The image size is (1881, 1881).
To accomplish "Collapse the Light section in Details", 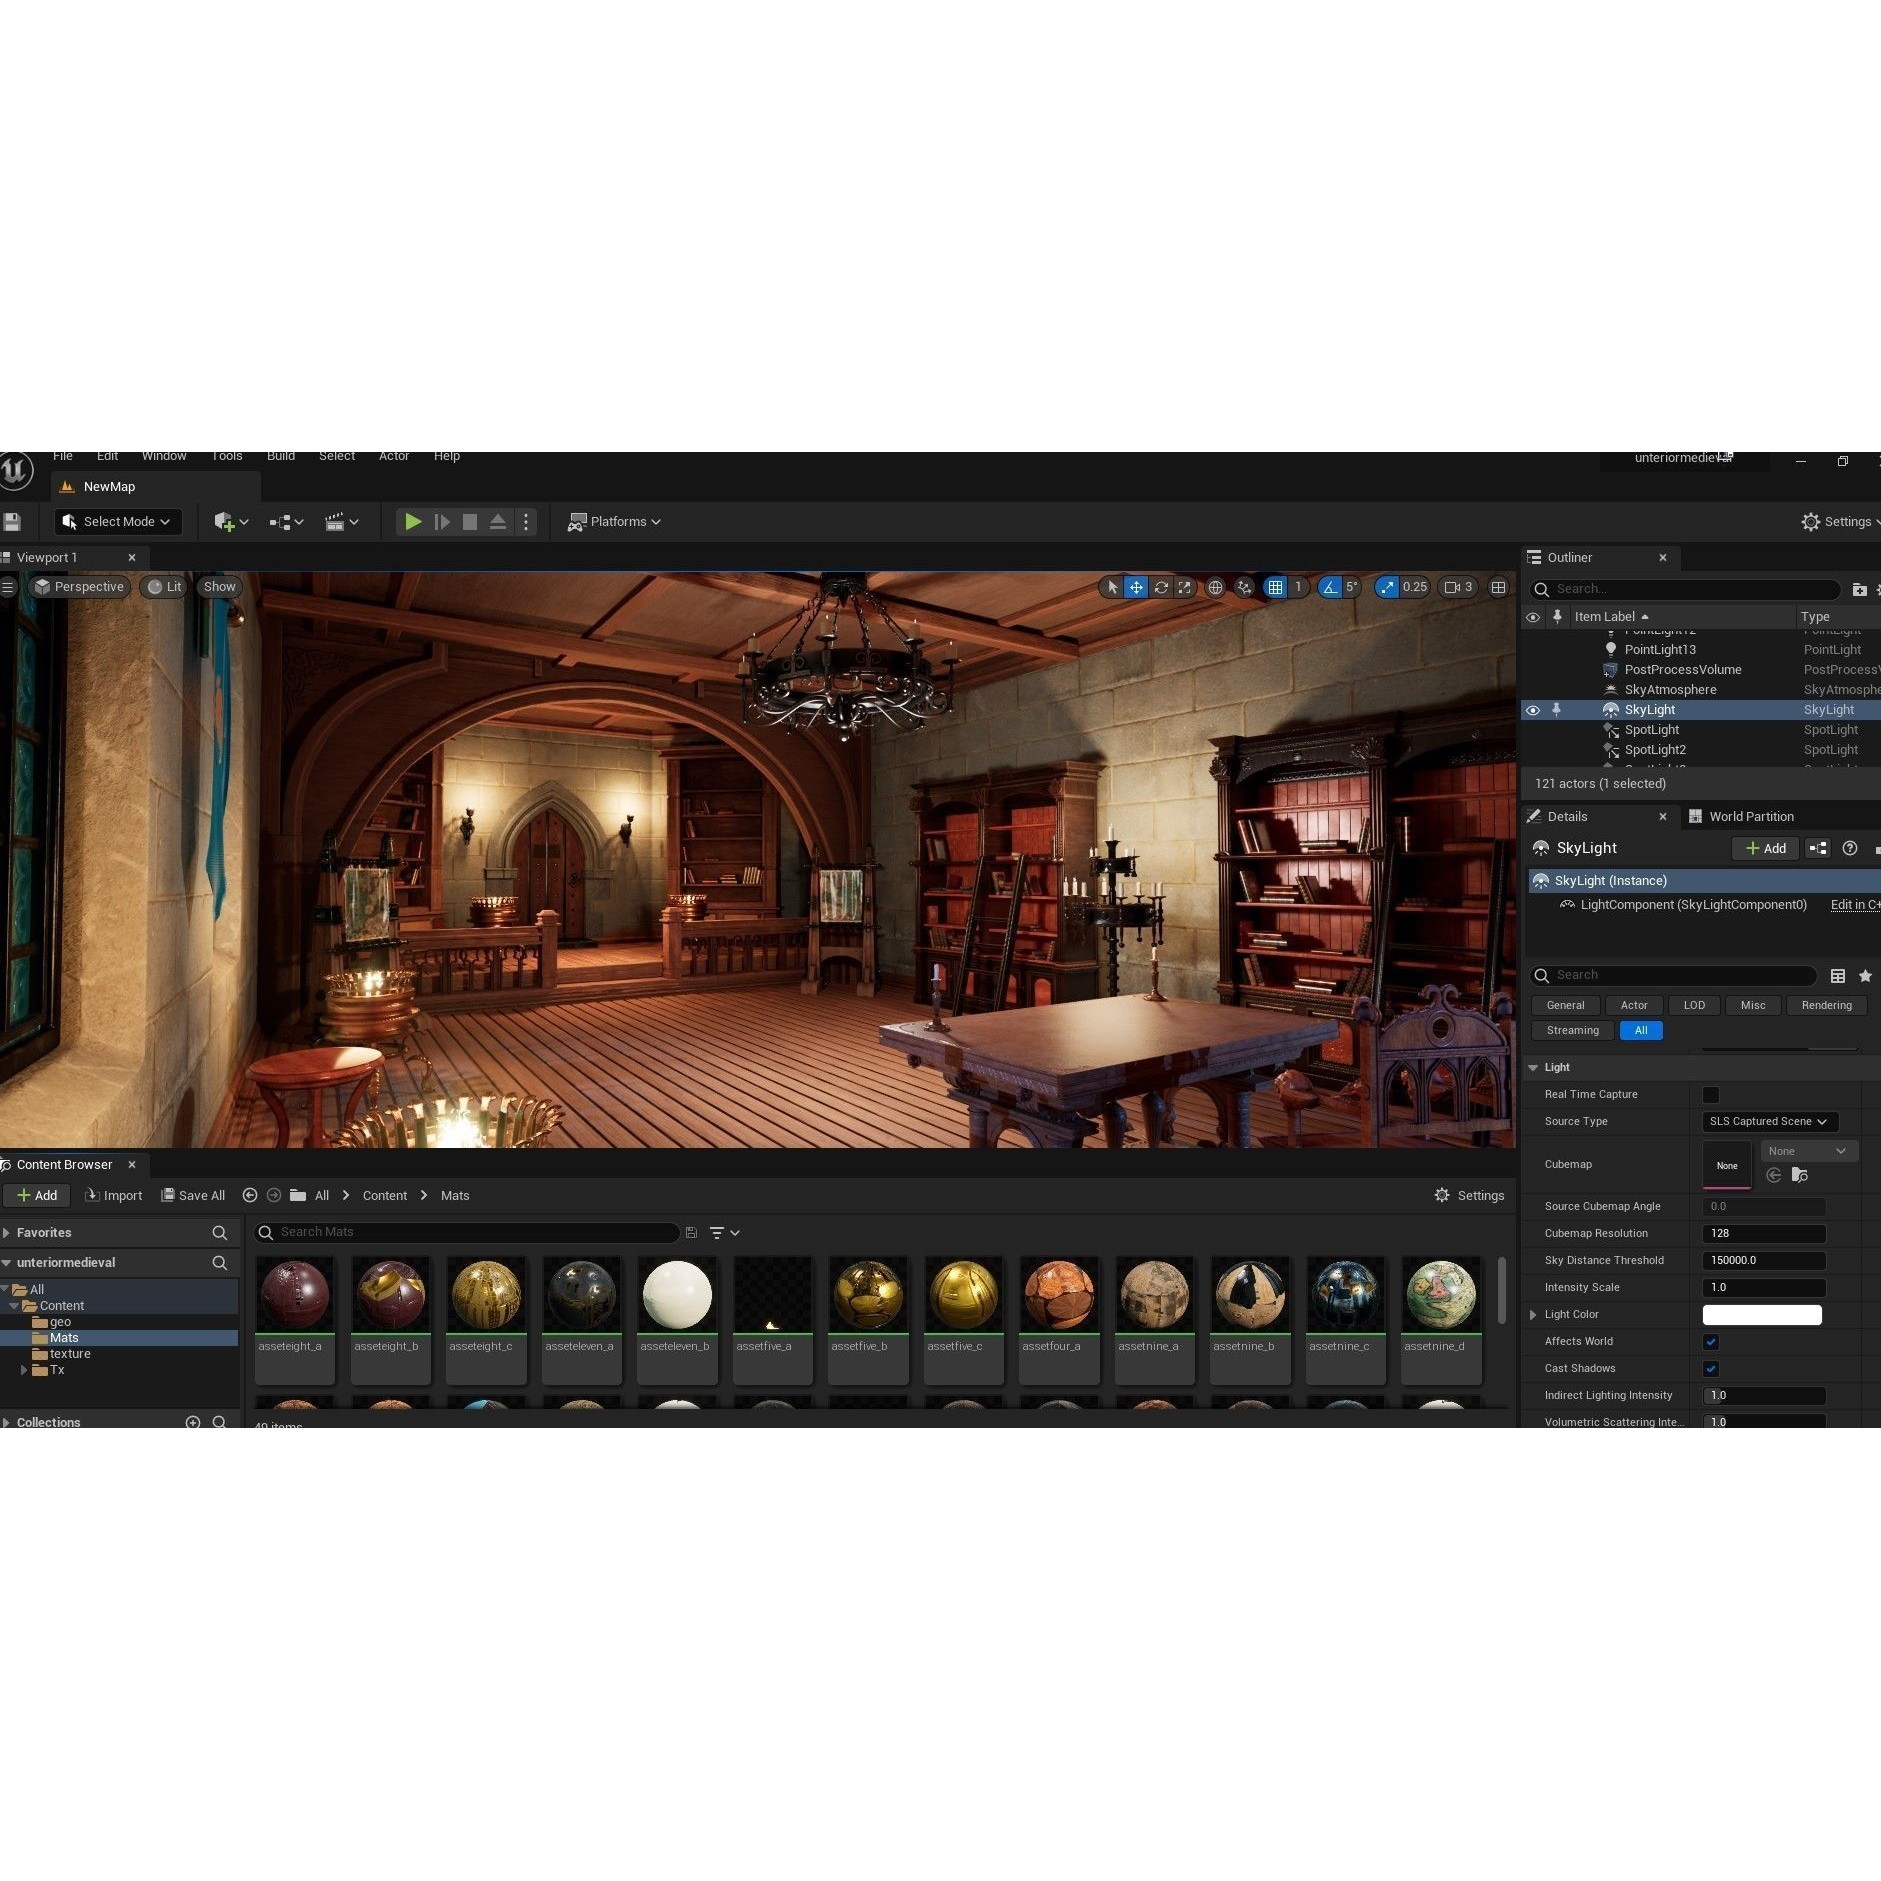I will click(1535, 1067).
